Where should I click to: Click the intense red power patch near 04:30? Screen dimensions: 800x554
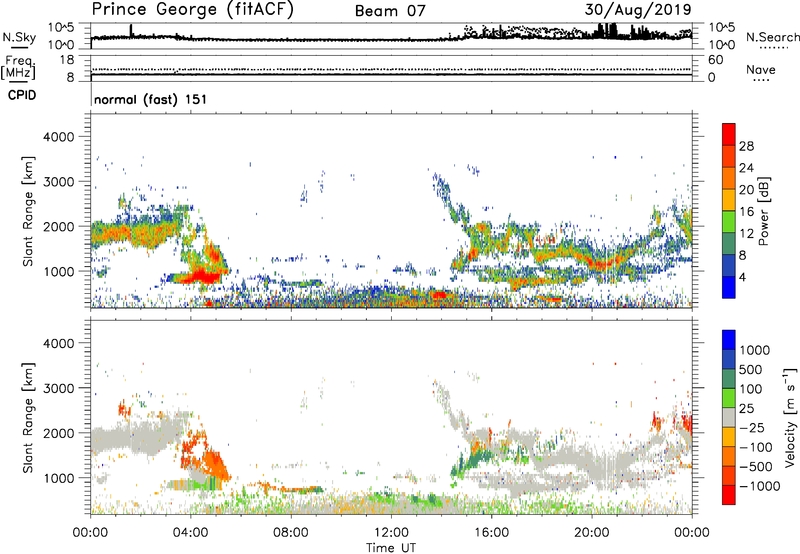coord(202,277)
